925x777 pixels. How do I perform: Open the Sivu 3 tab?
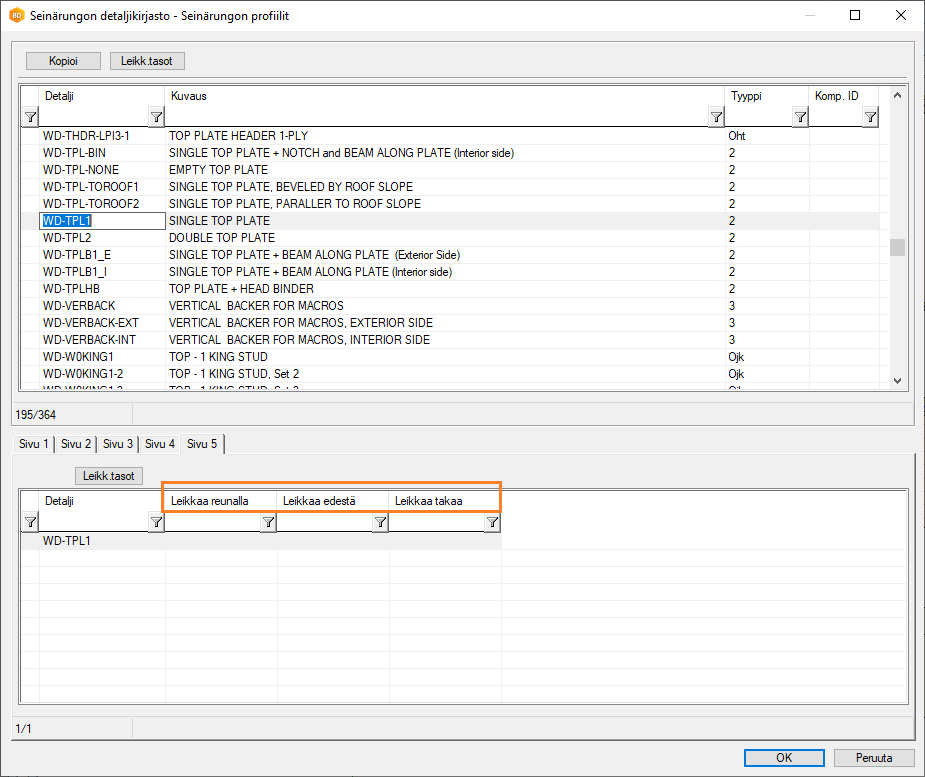point(118,444)
